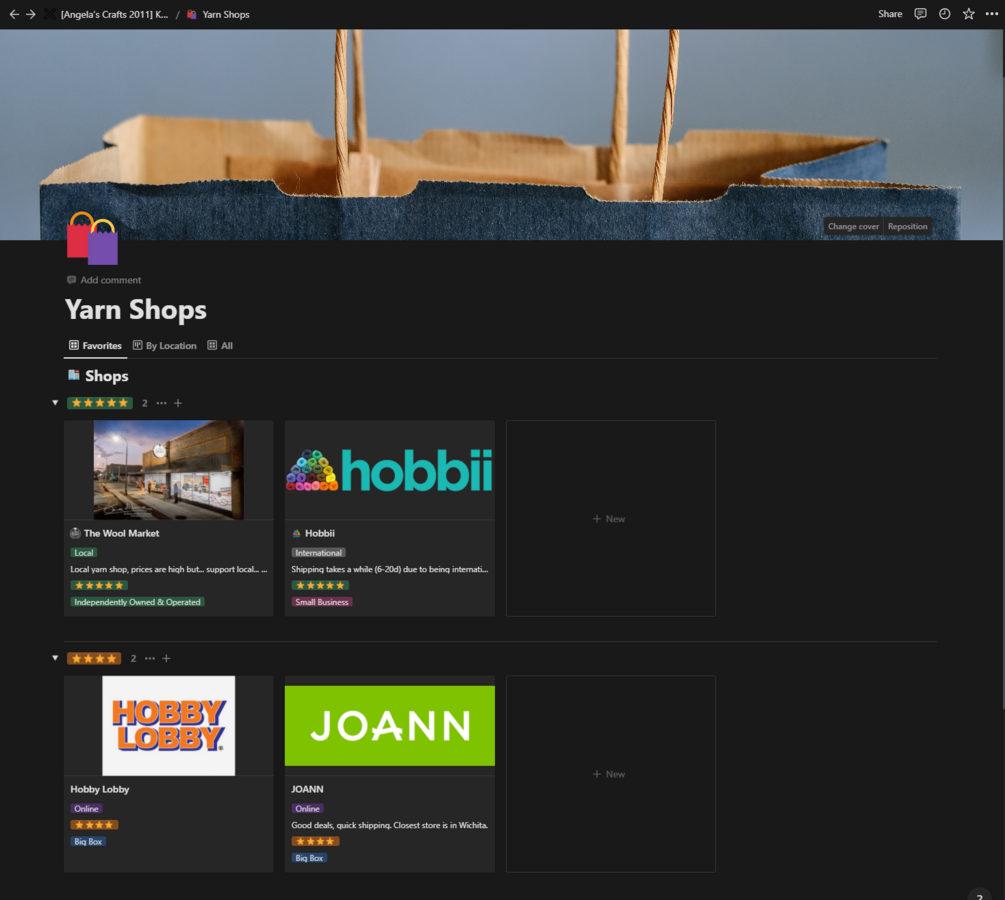1005x900 pixels.
Task: Click the five-star group header tag
Action: [100, 403]
